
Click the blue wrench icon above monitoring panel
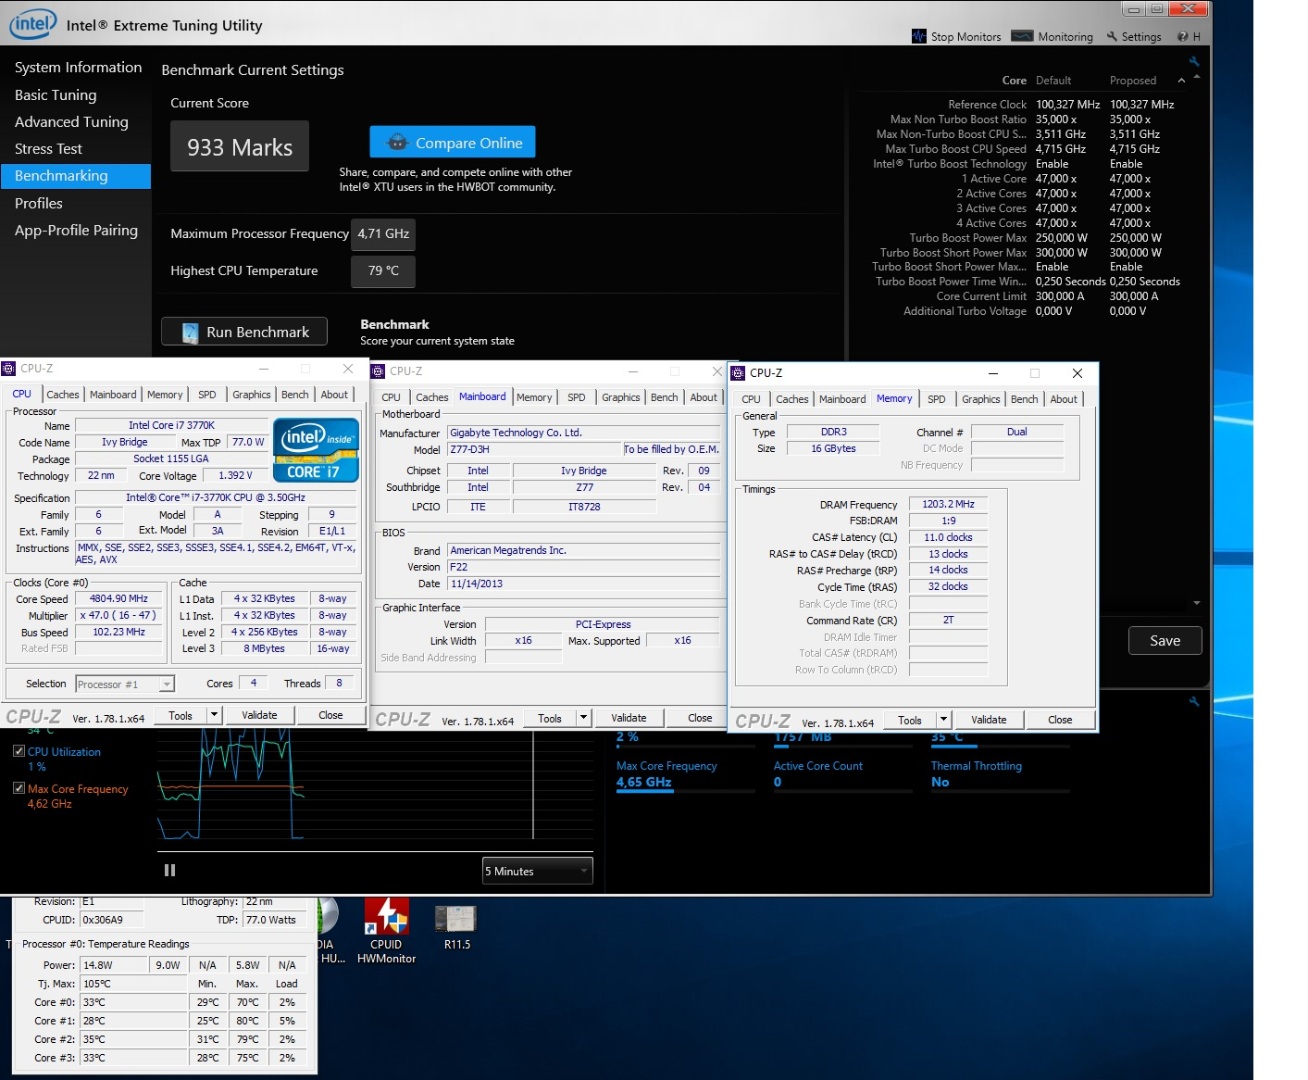[x=1194, y=702]
